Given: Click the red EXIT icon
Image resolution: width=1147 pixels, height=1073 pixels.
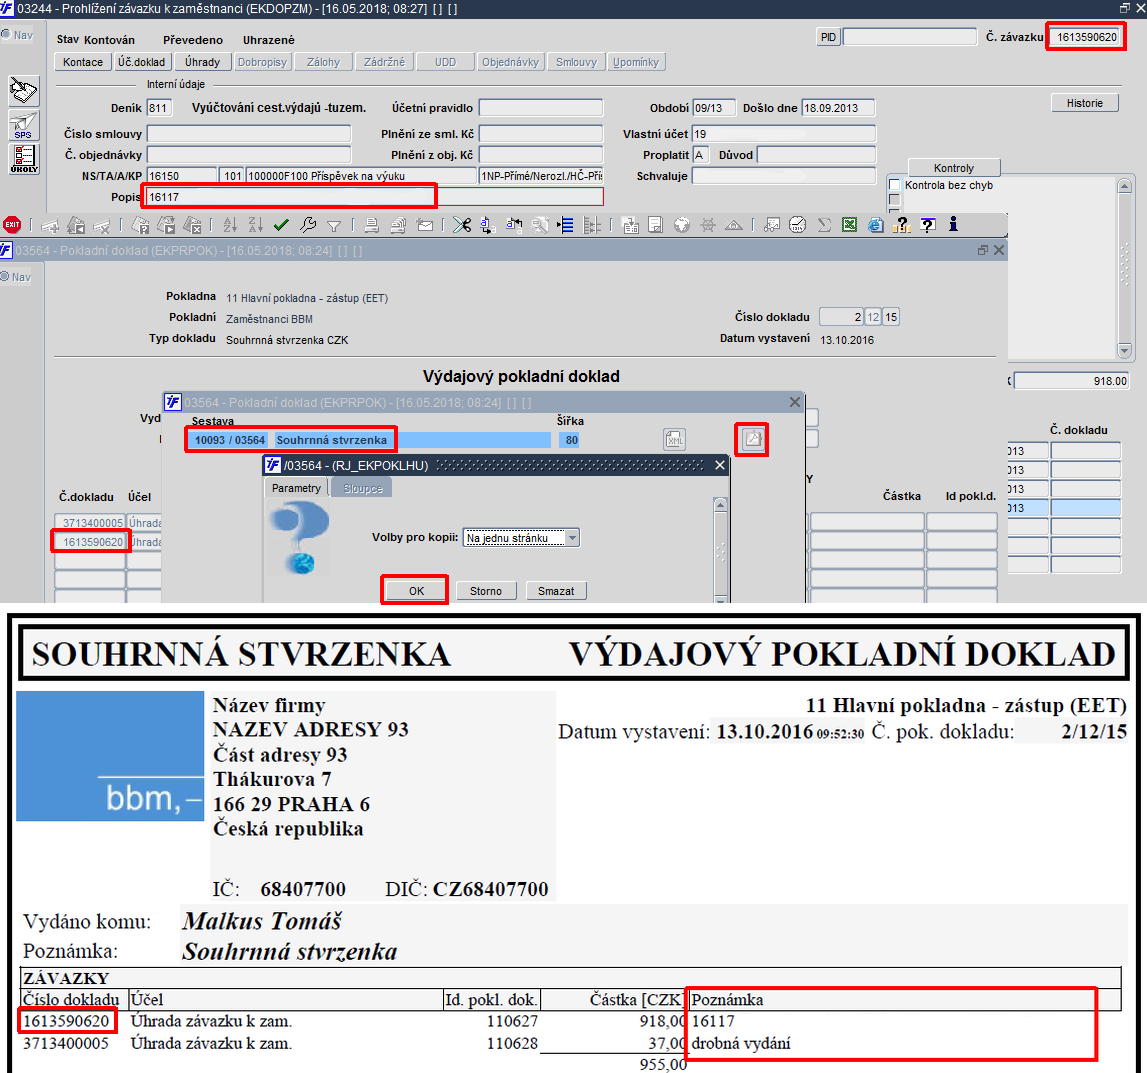Looking at the screenshot, I should (12, 225).
